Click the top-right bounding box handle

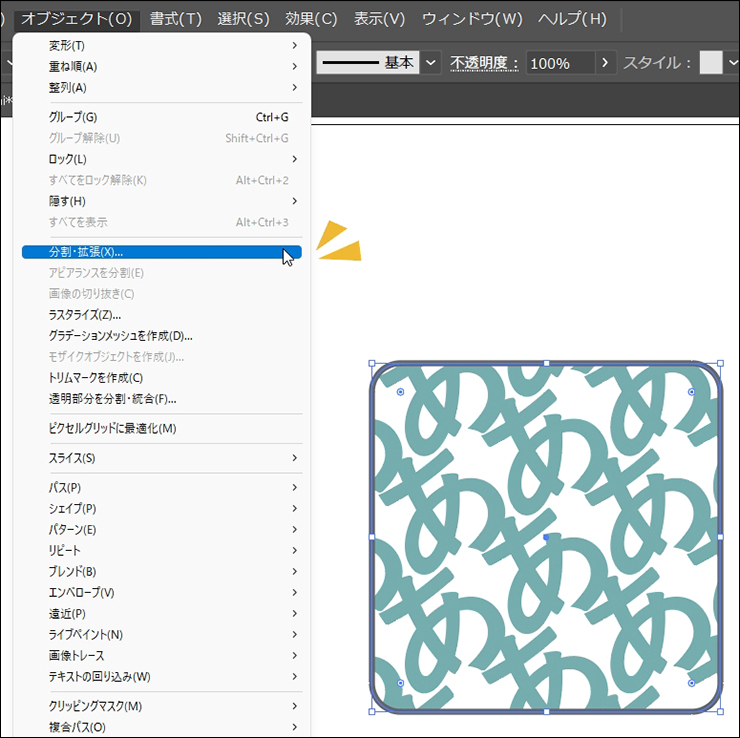(720, 363)
